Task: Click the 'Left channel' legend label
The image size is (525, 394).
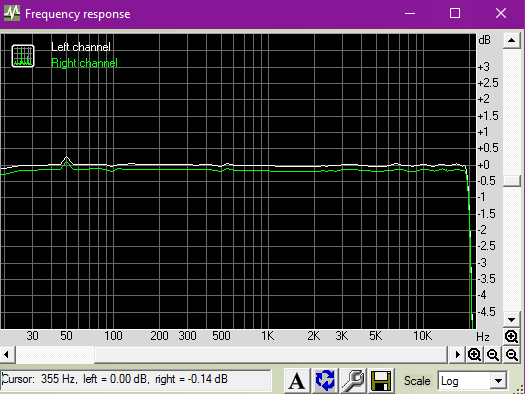Action: coord(81,47)
